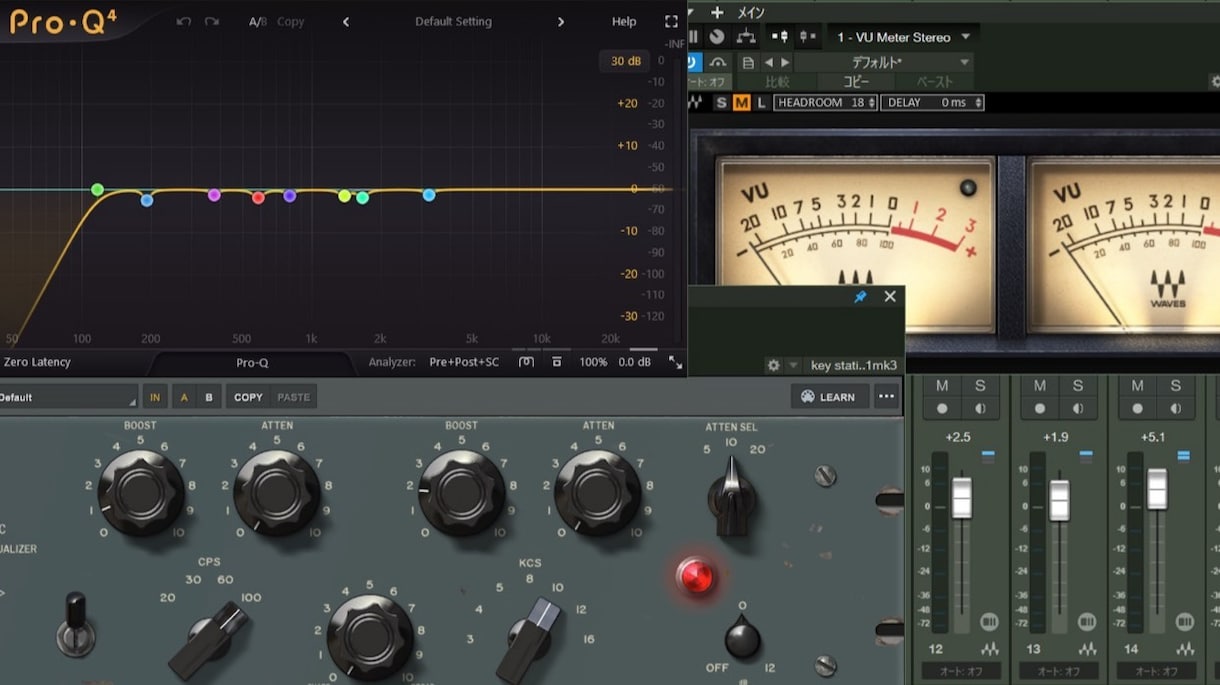Screen dimensions: 1220x685
Task: Click the Pro-Q output options icon left of 100%
Action: (x=557, y=362)
